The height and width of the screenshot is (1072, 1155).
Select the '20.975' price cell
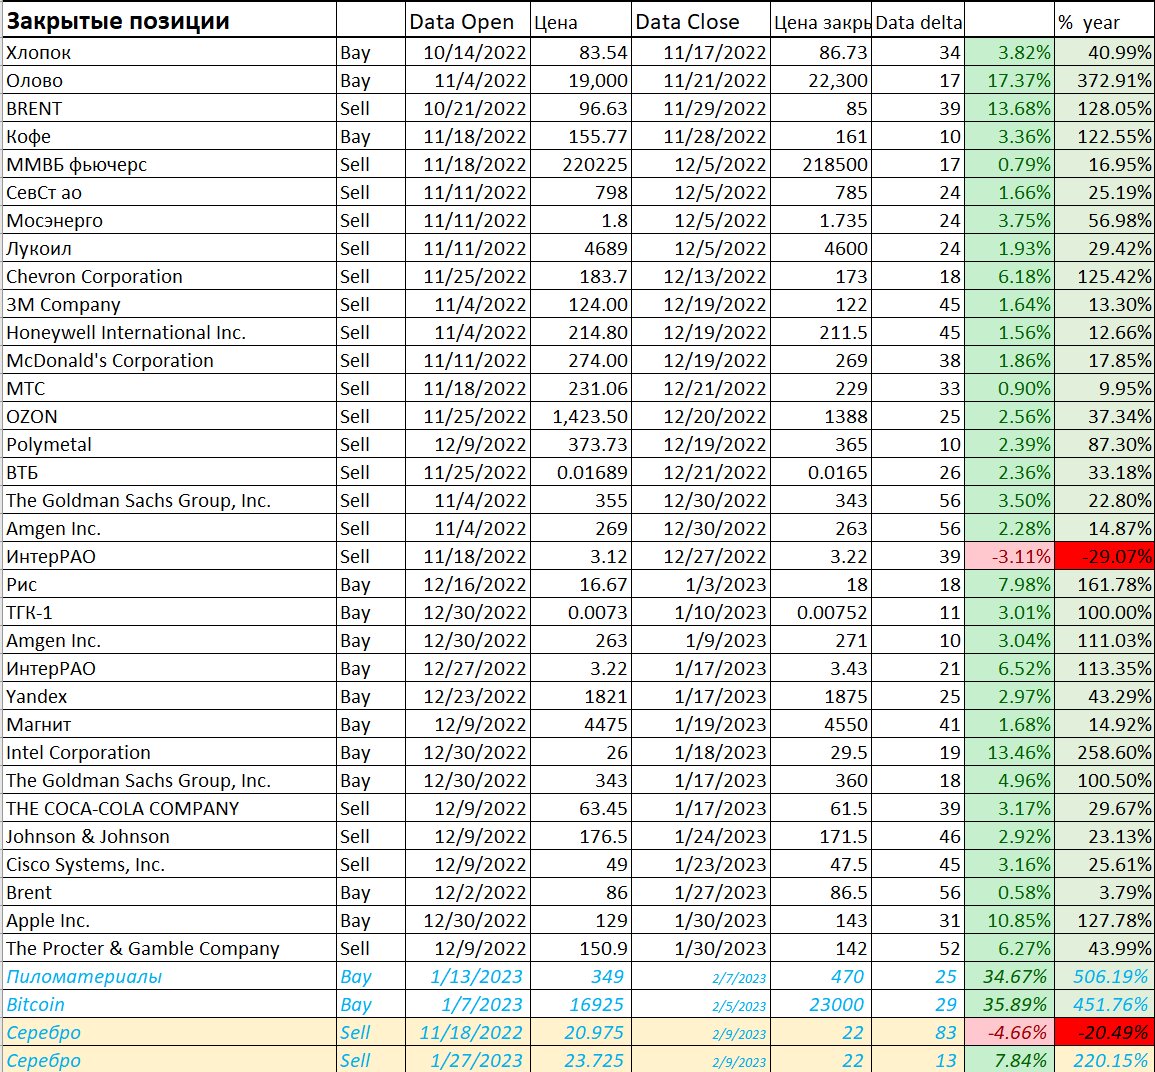pyautogui.click(x=580, y=1032)
